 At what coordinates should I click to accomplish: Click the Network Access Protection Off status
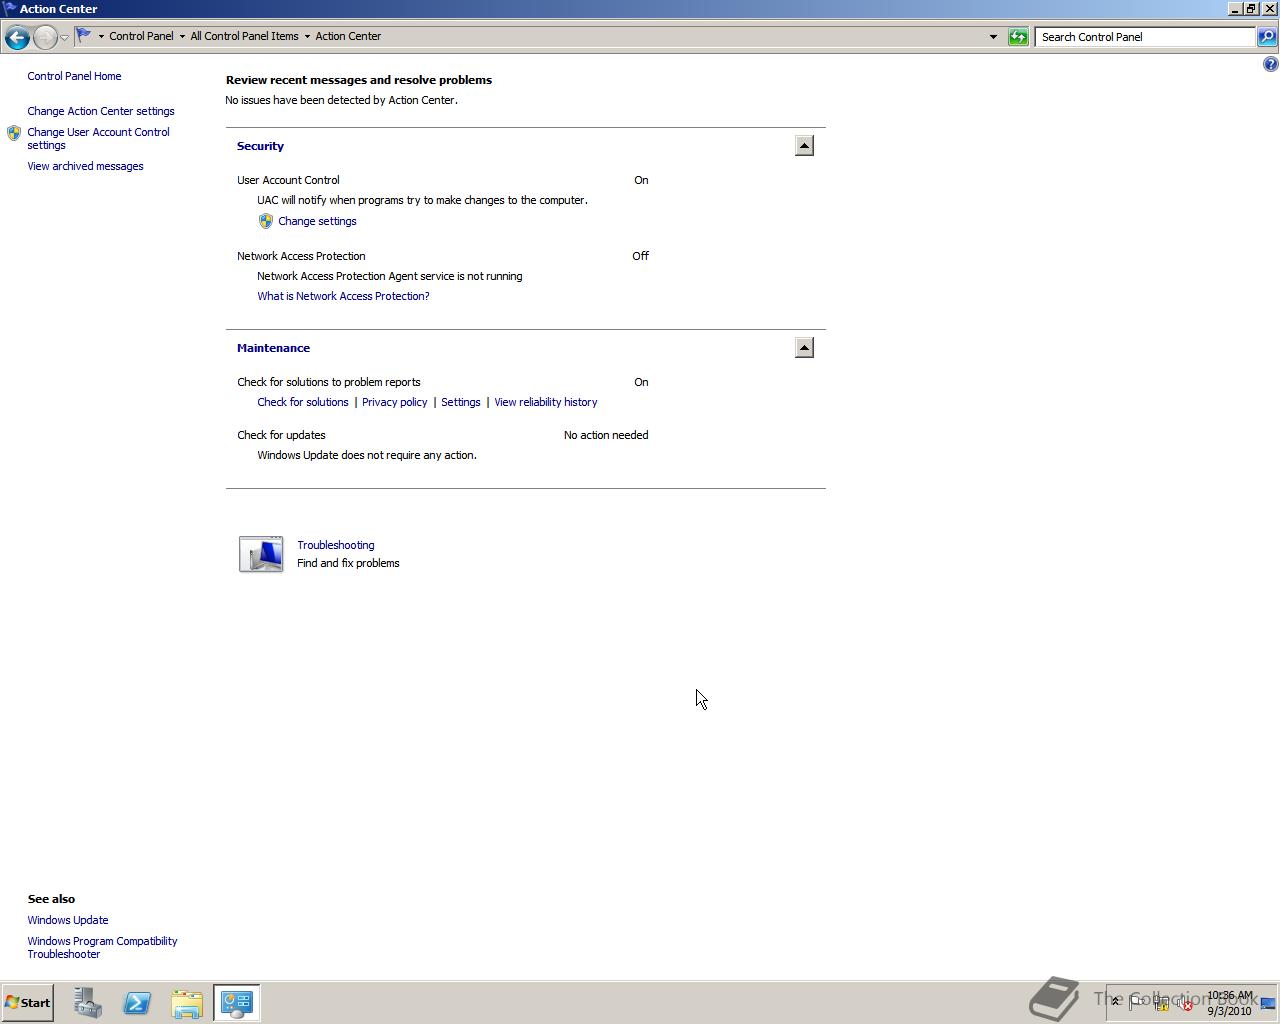pos(640,256)
